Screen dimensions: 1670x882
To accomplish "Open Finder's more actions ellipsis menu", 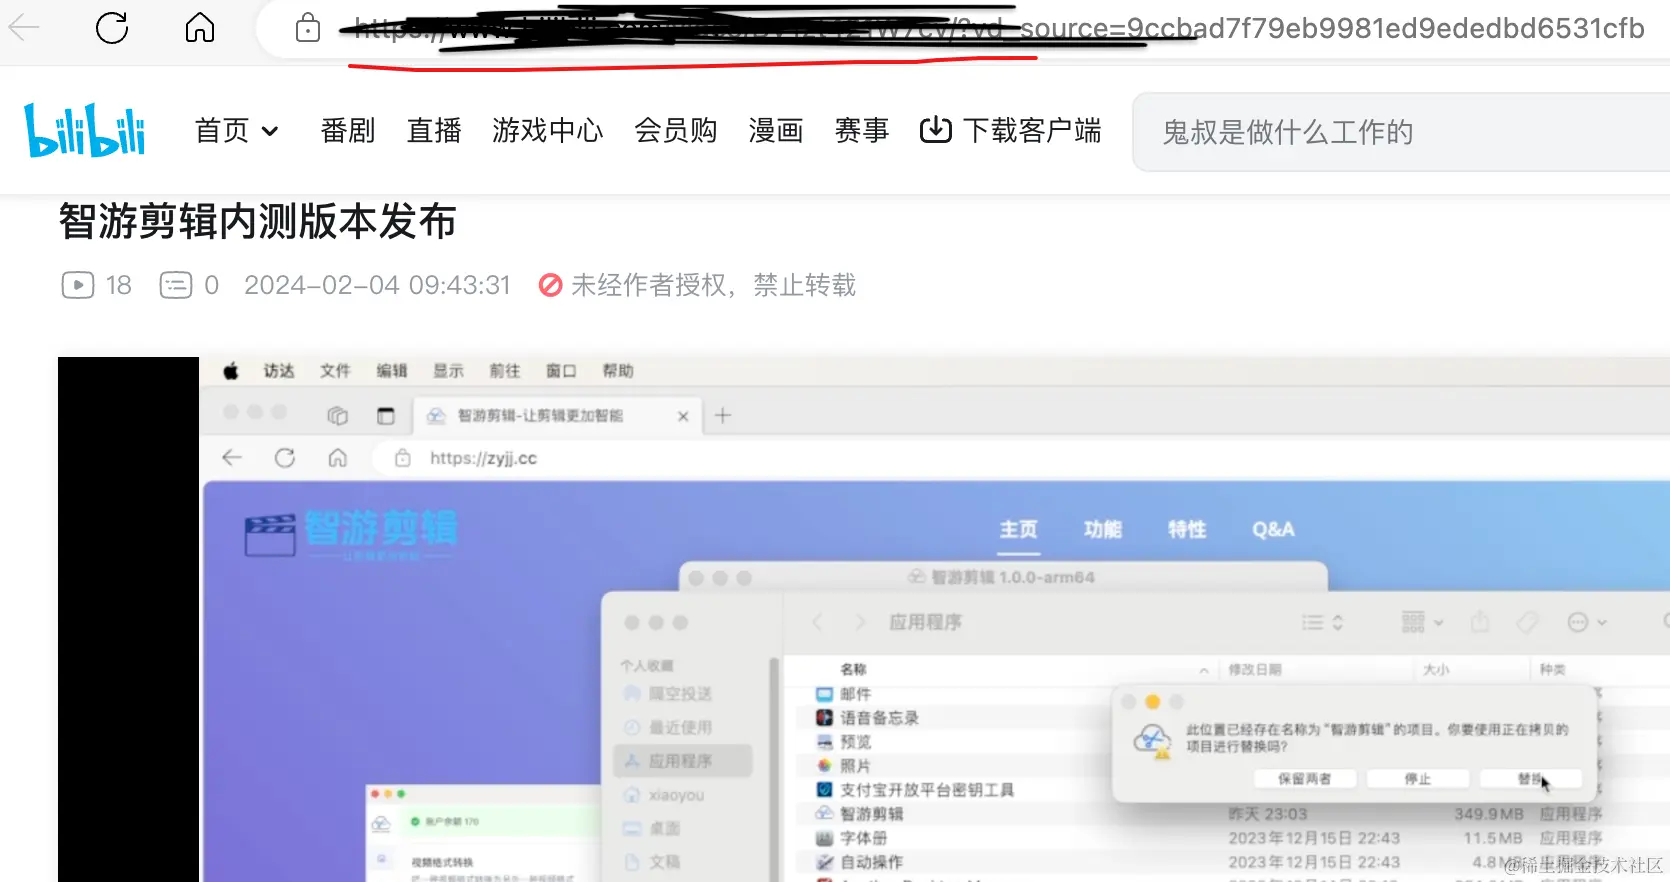I will tap(1586, 622).
